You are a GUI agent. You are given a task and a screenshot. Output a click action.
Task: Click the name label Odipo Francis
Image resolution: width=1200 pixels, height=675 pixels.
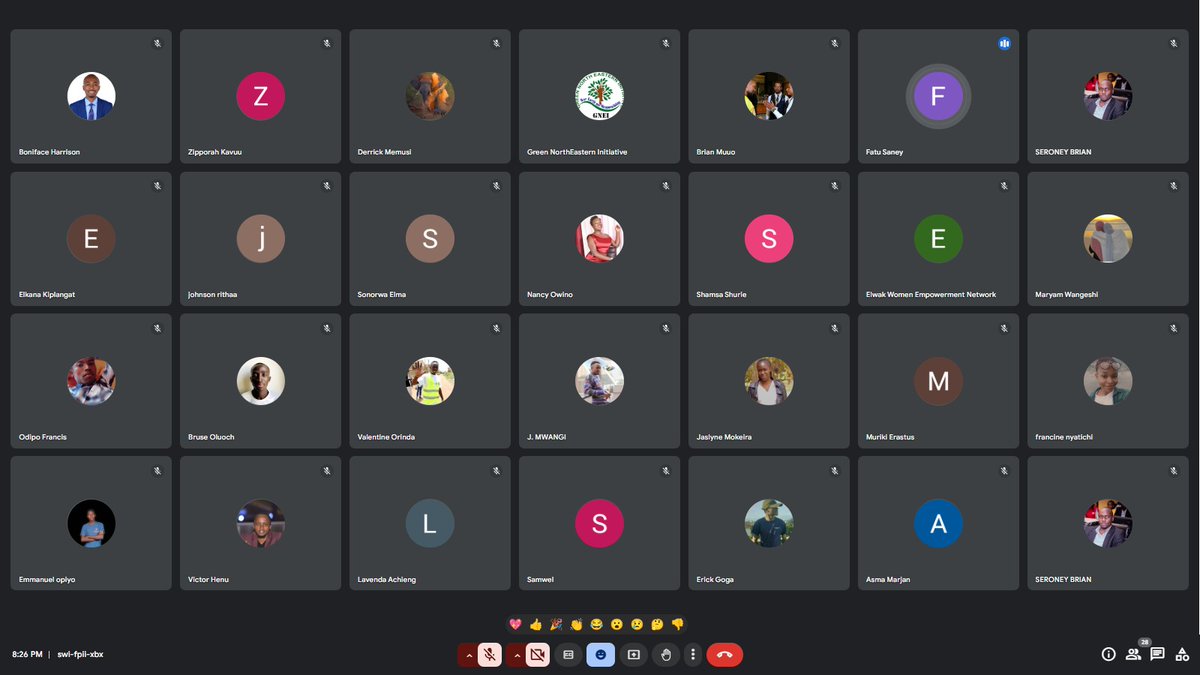tap(43, 437)
